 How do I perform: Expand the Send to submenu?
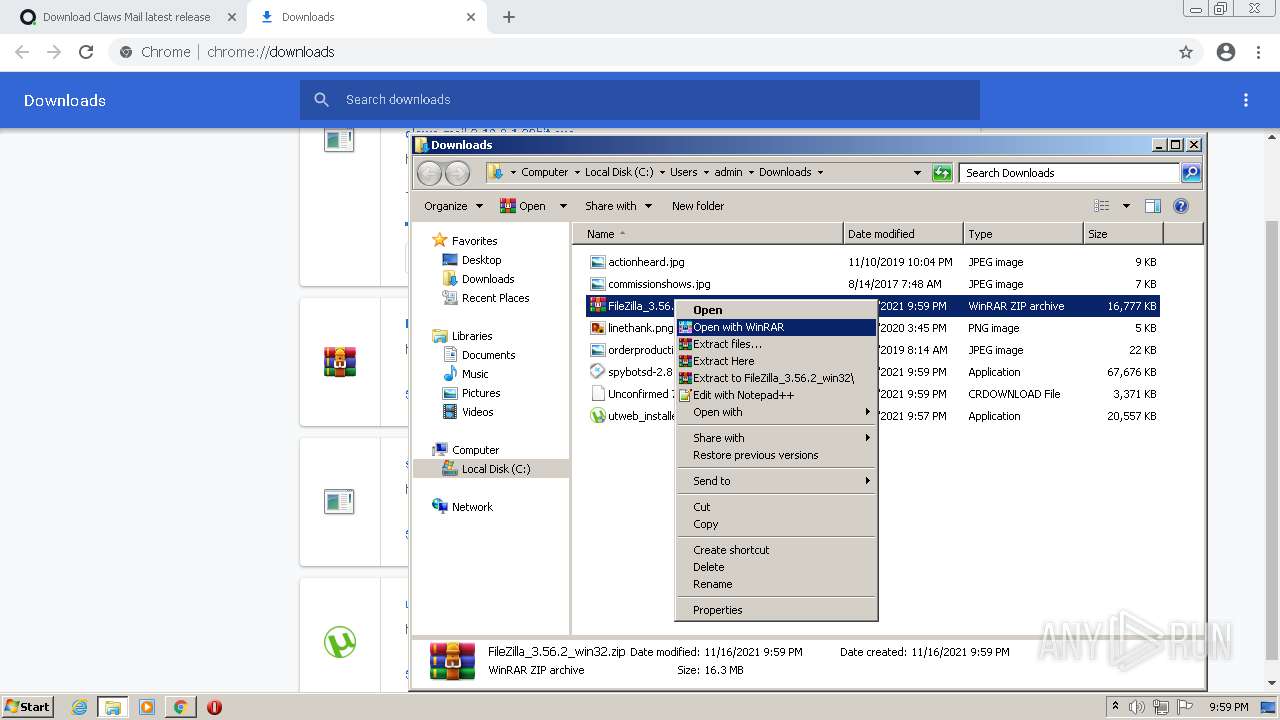pyautogui.click(x=776, y=481)
